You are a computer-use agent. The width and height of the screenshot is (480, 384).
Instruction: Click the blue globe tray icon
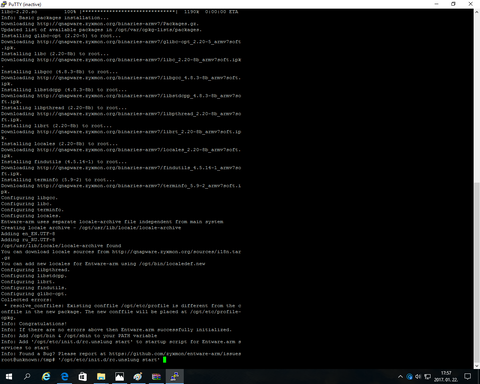[410, 377]
